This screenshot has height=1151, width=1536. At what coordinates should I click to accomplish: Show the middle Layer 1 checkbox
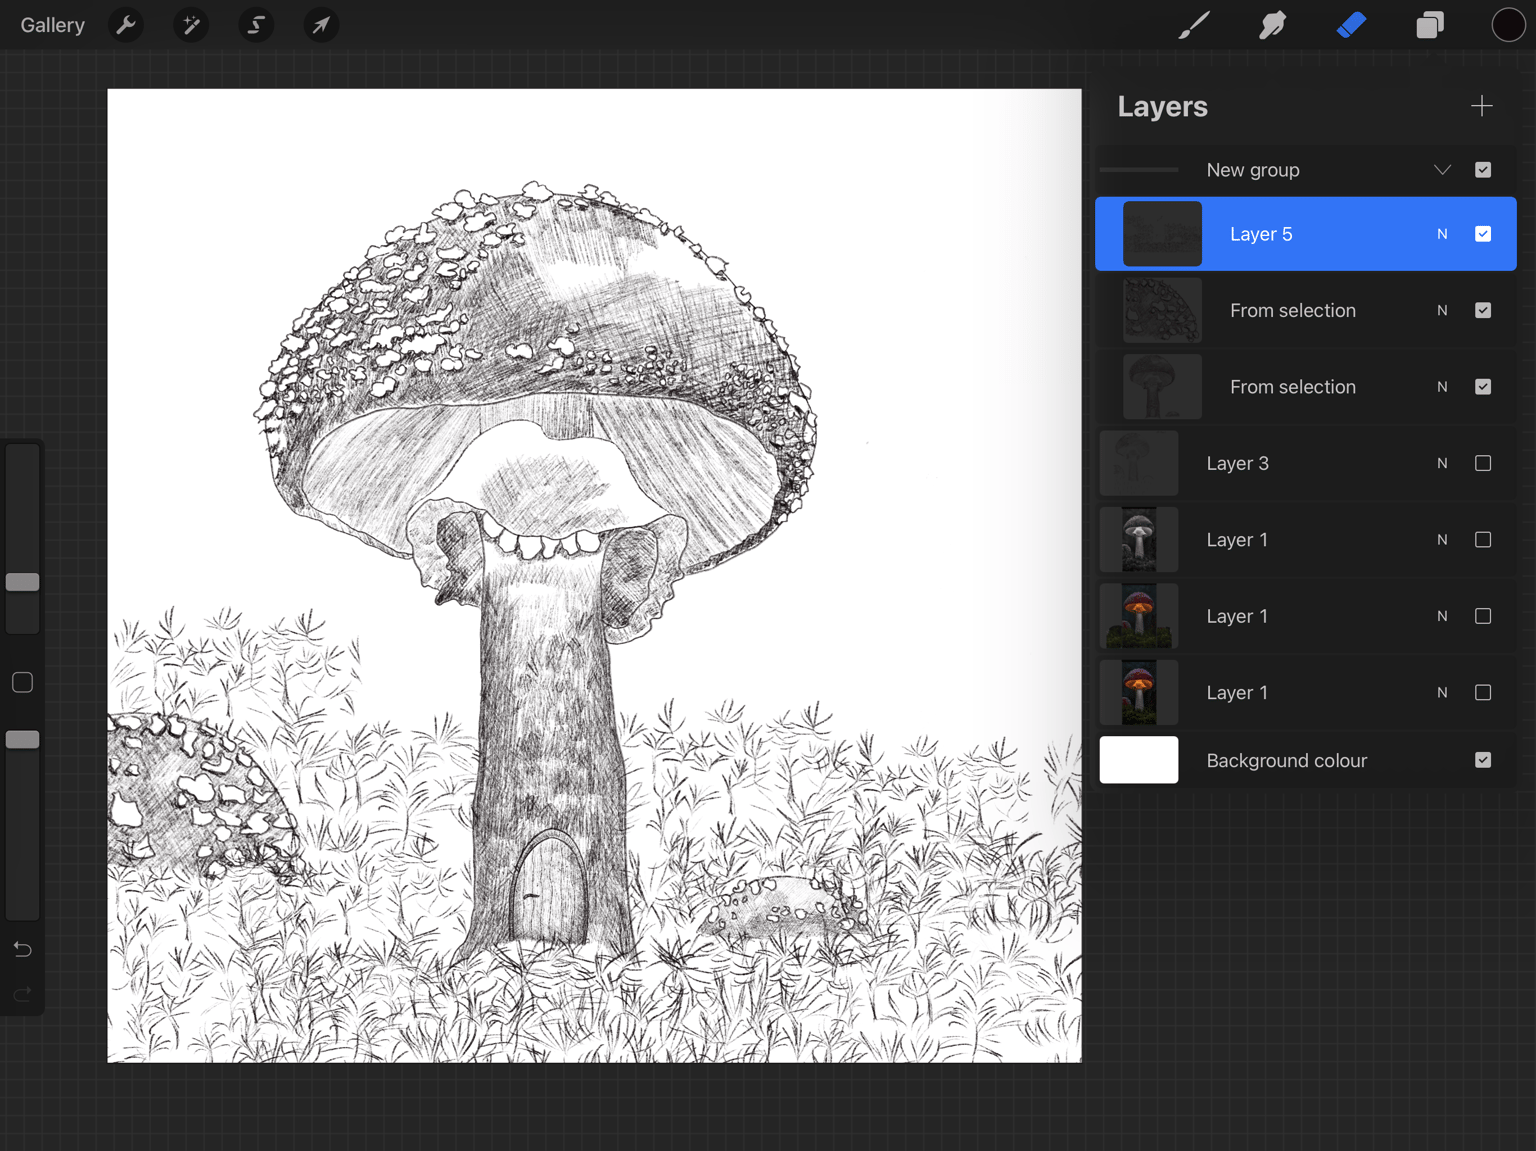(1483, 616)
